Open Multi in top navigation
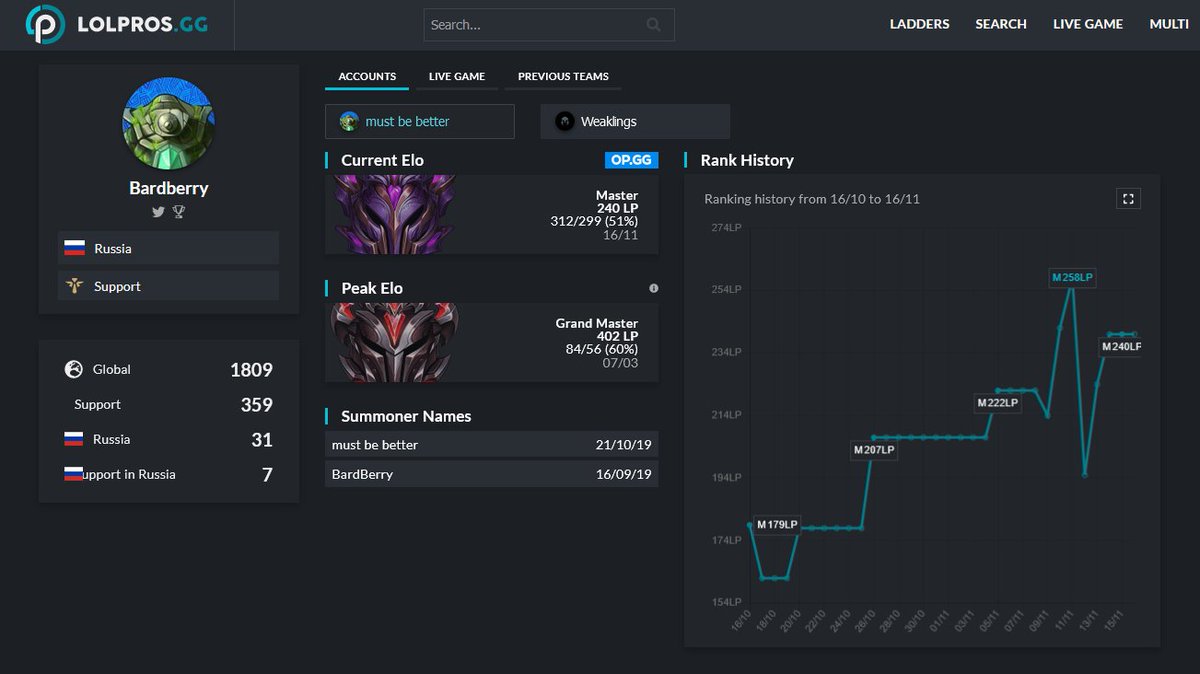 click(x=1169, y=24)
